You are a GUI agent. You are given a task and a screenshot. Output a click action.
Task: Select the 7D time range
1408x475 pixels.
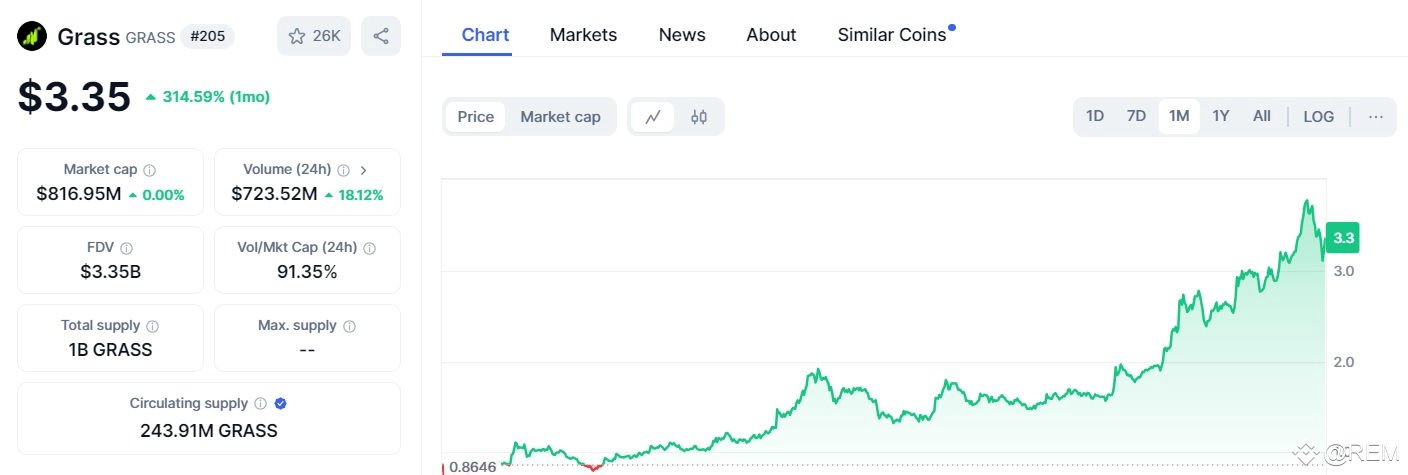coord(1136,116)
